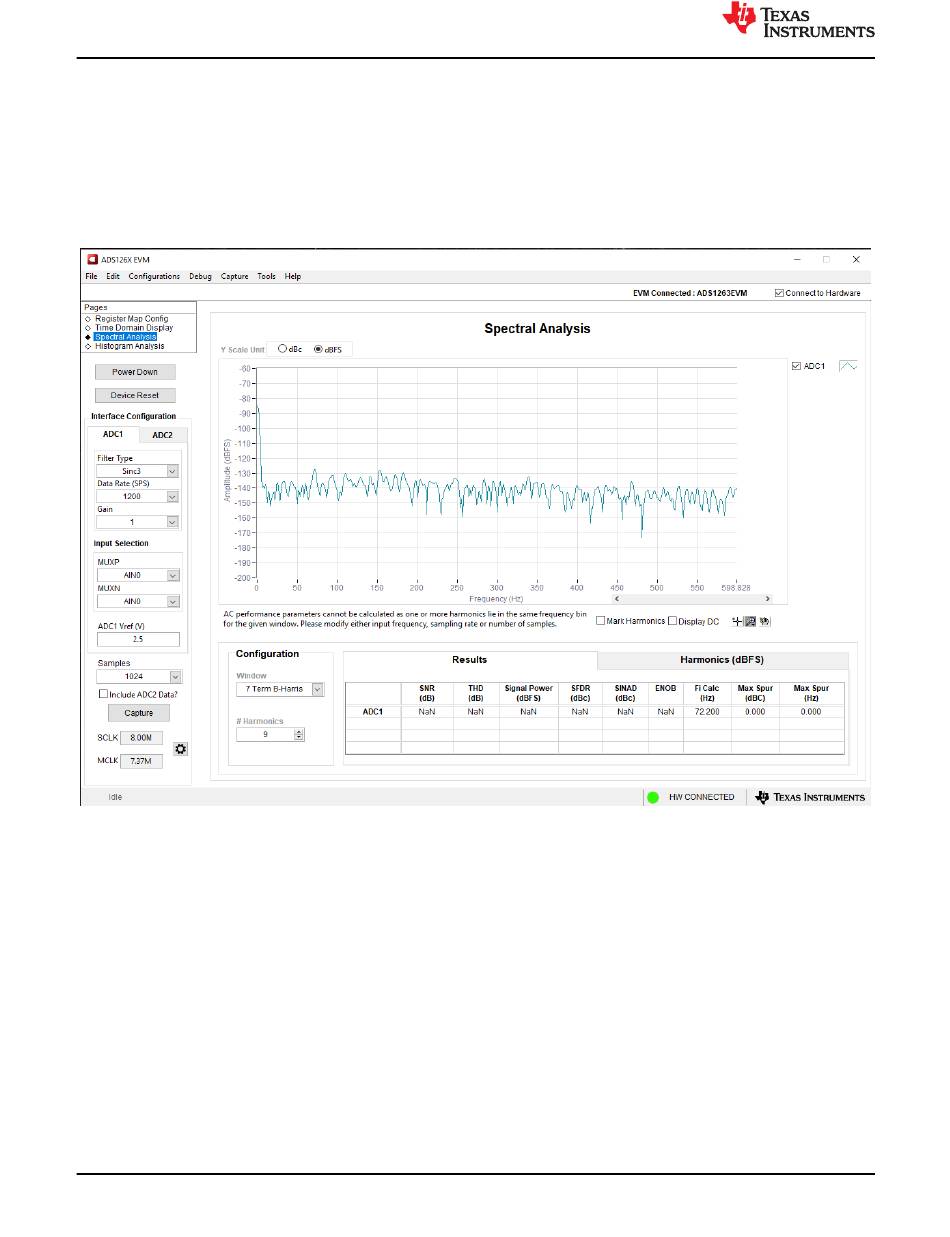Screen dimensions: 950x1237
Task: Click Texas Instruments logo in status bar
Action: pyautogui.click(x=810, y=797)
